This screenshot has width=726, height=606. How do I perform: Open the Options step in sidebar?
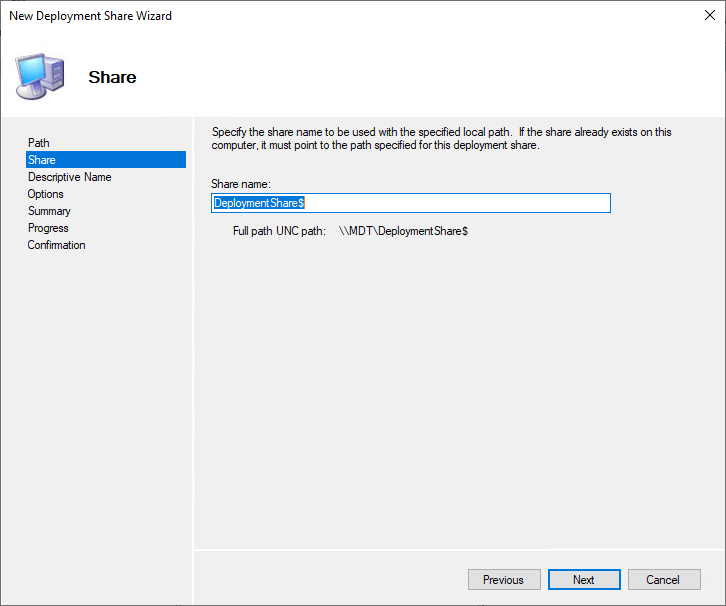coord(46,194)
